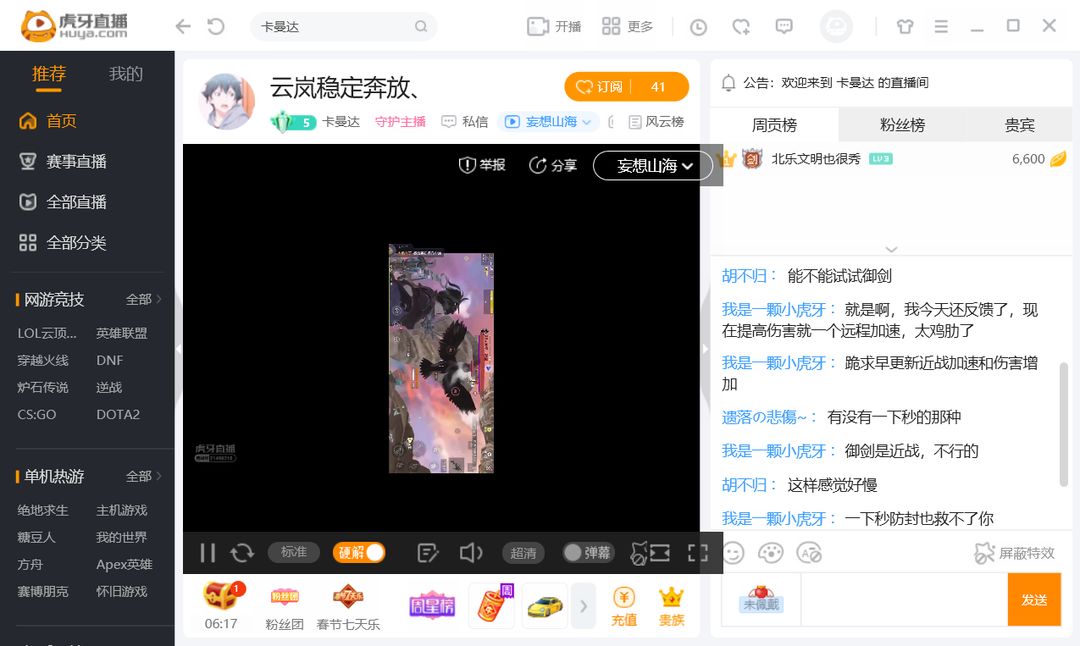Switch to the 推荐 tab
This screenshot has width=1080, height=646.
tap(49, 74)
